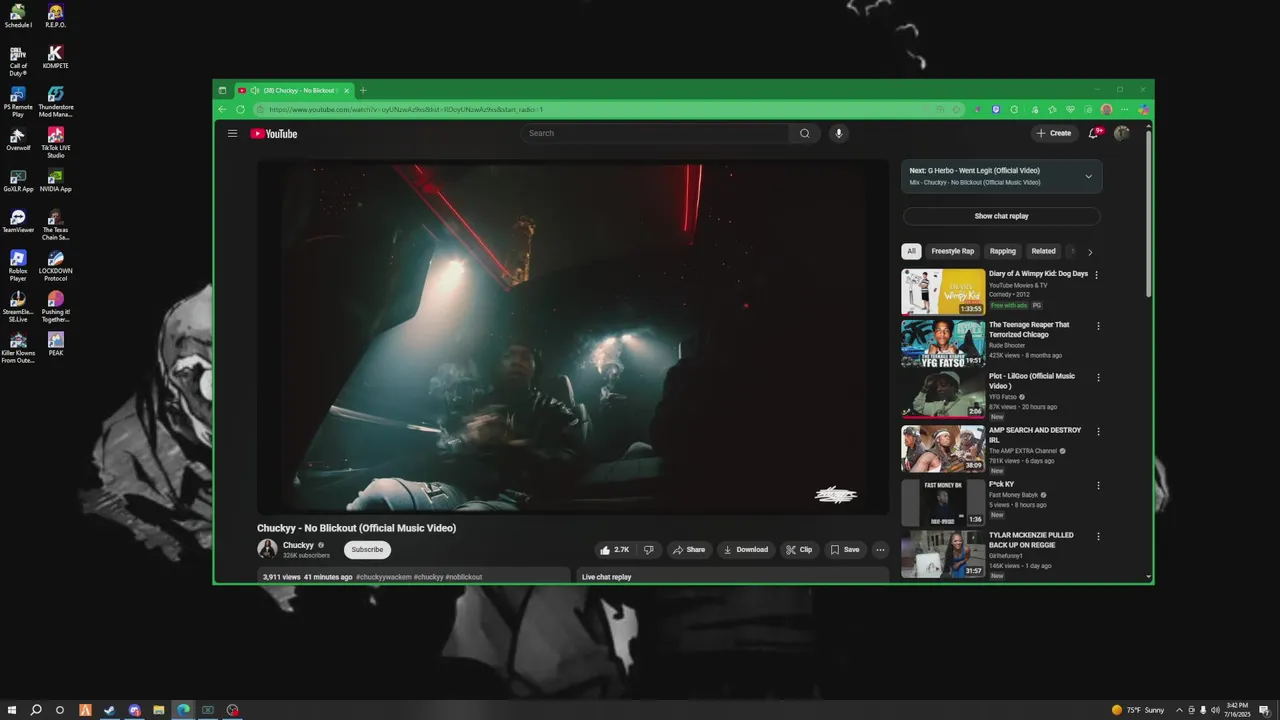Screen dimensions: 1280x720
Task: Open the PEAK desktop shortcut
Action: (56, 344)
